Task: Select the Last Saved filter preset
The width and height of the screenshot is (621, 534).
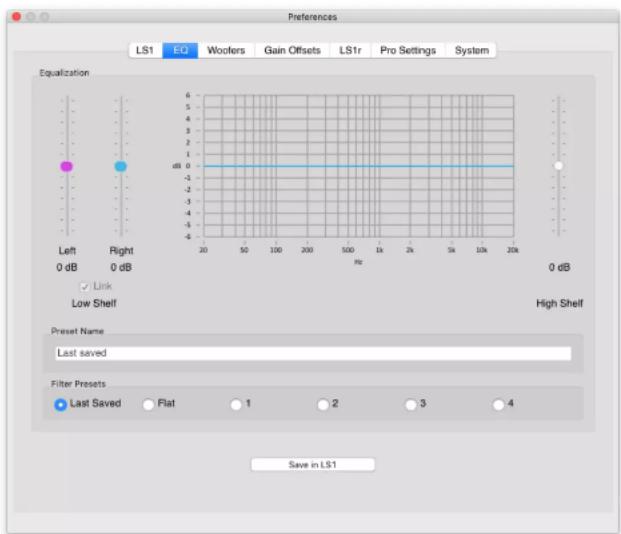Action: coord(60,404)
